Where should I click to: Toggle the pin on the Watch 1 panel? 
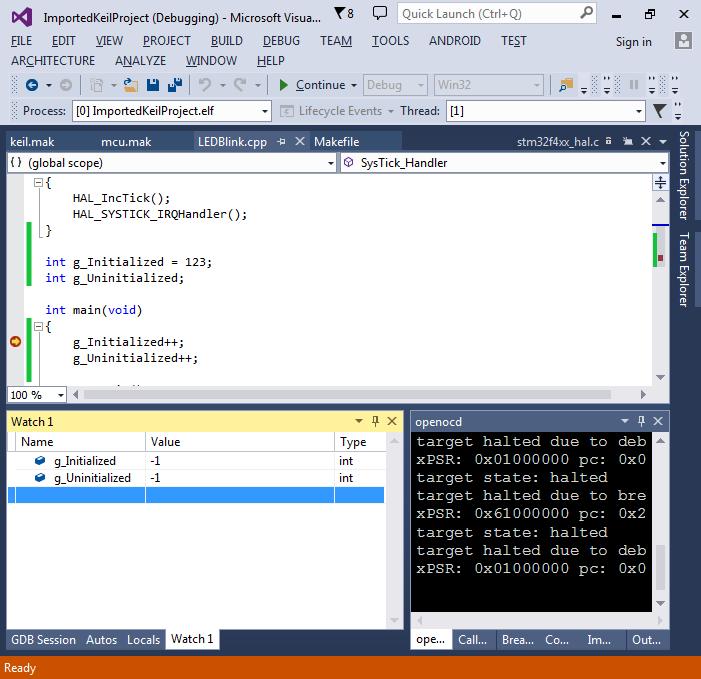click(376, 422)
